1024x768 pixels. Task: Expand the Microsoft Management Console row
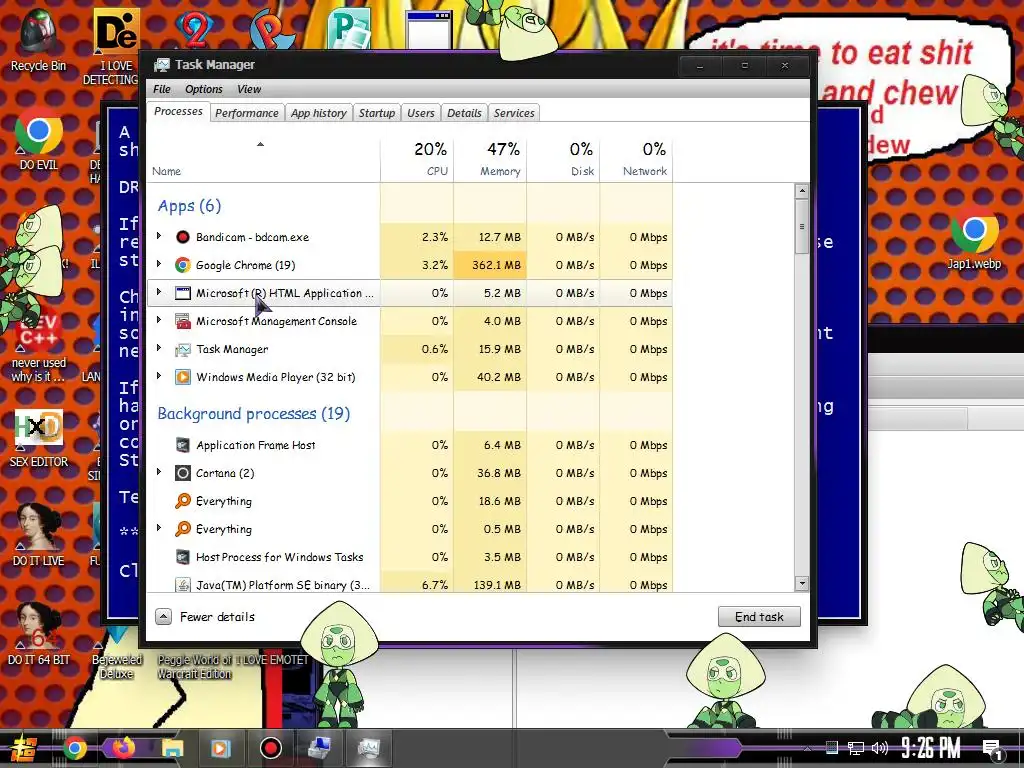(x=159, y=320)
